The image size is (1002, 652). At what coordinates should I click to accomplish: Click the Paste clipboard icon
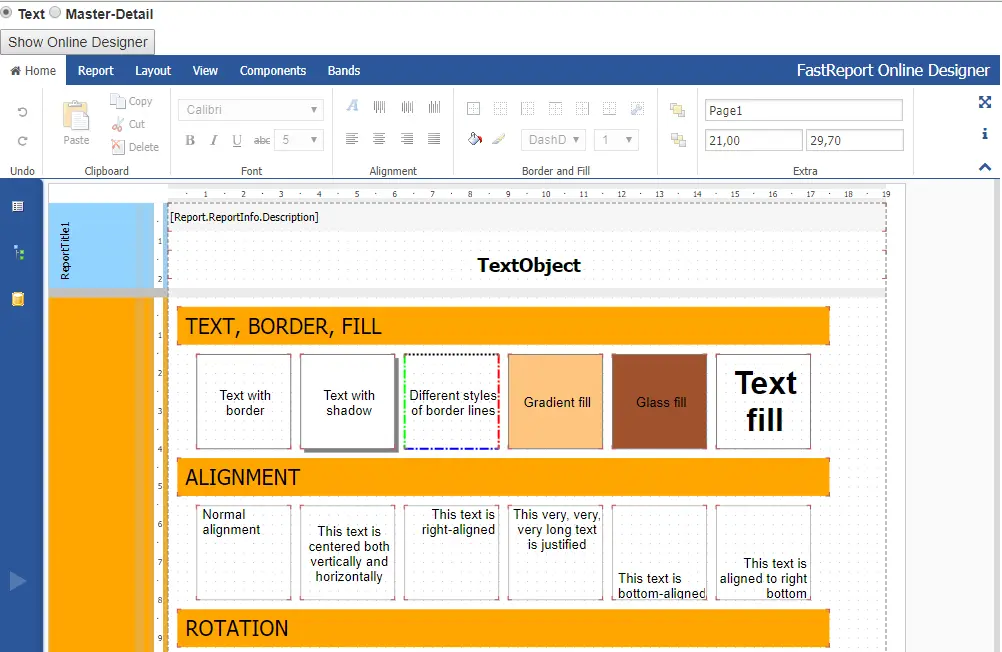coord(76,116)
